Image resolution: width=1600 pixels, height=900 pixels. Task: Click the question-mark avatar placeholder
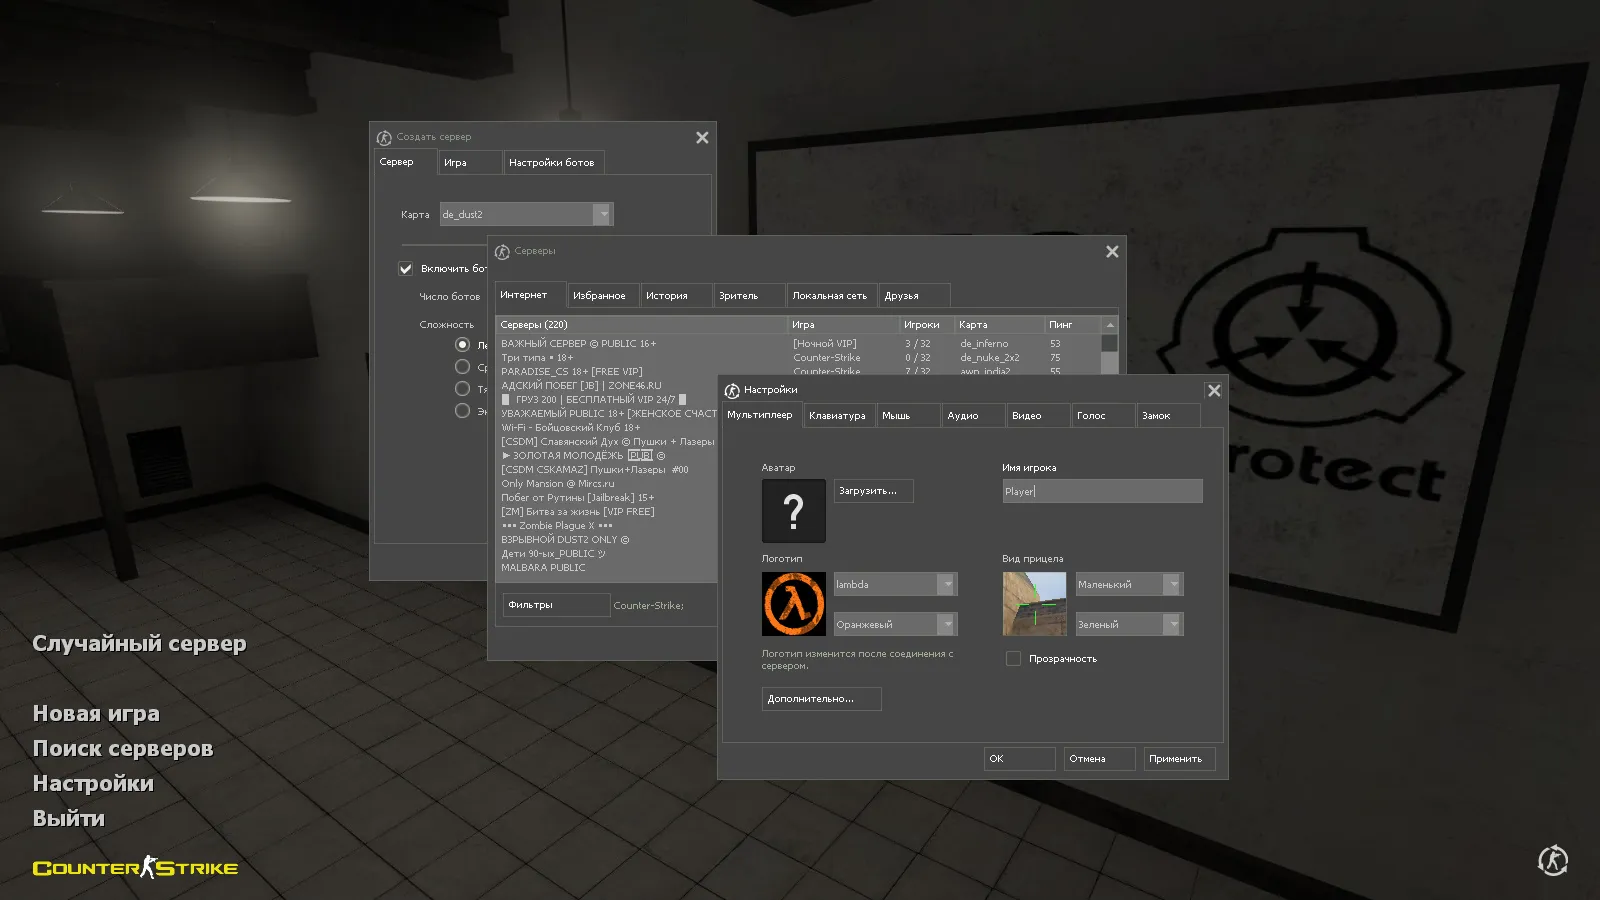(793, 510)
